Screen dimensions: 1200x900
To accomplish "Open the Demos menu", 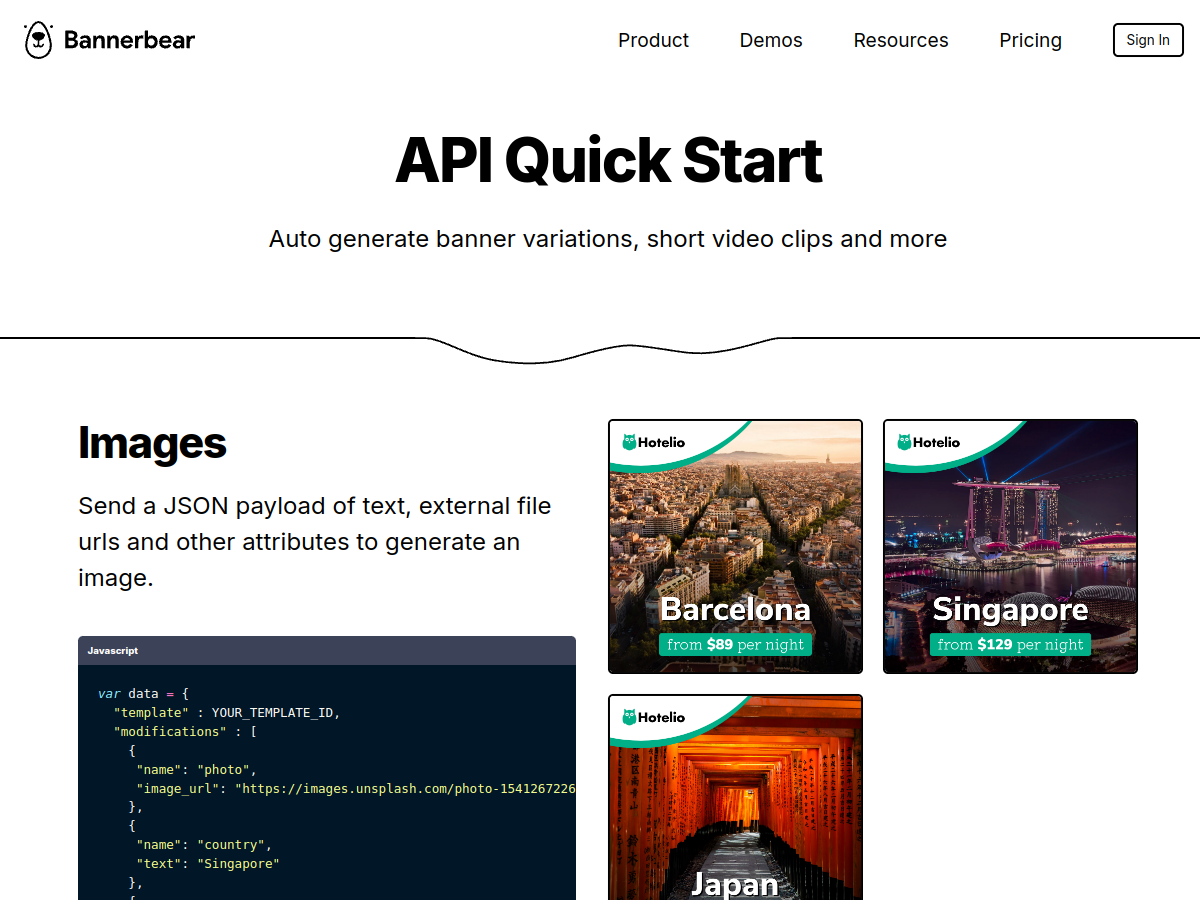I will (x=770, y=40).
